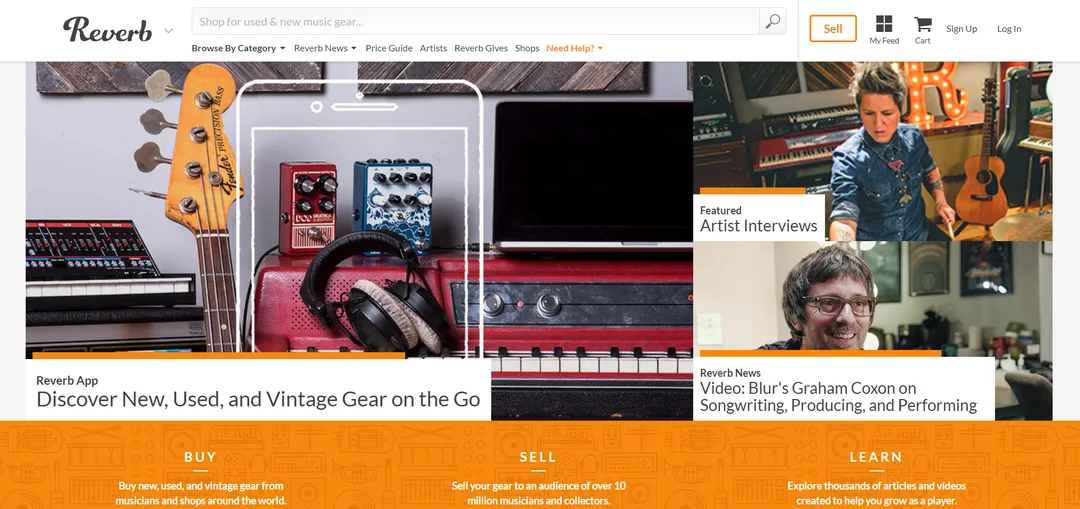Open the shopping Cart icon
The height and width of the screenshot is (509, 1080).
tap(922, 25)
